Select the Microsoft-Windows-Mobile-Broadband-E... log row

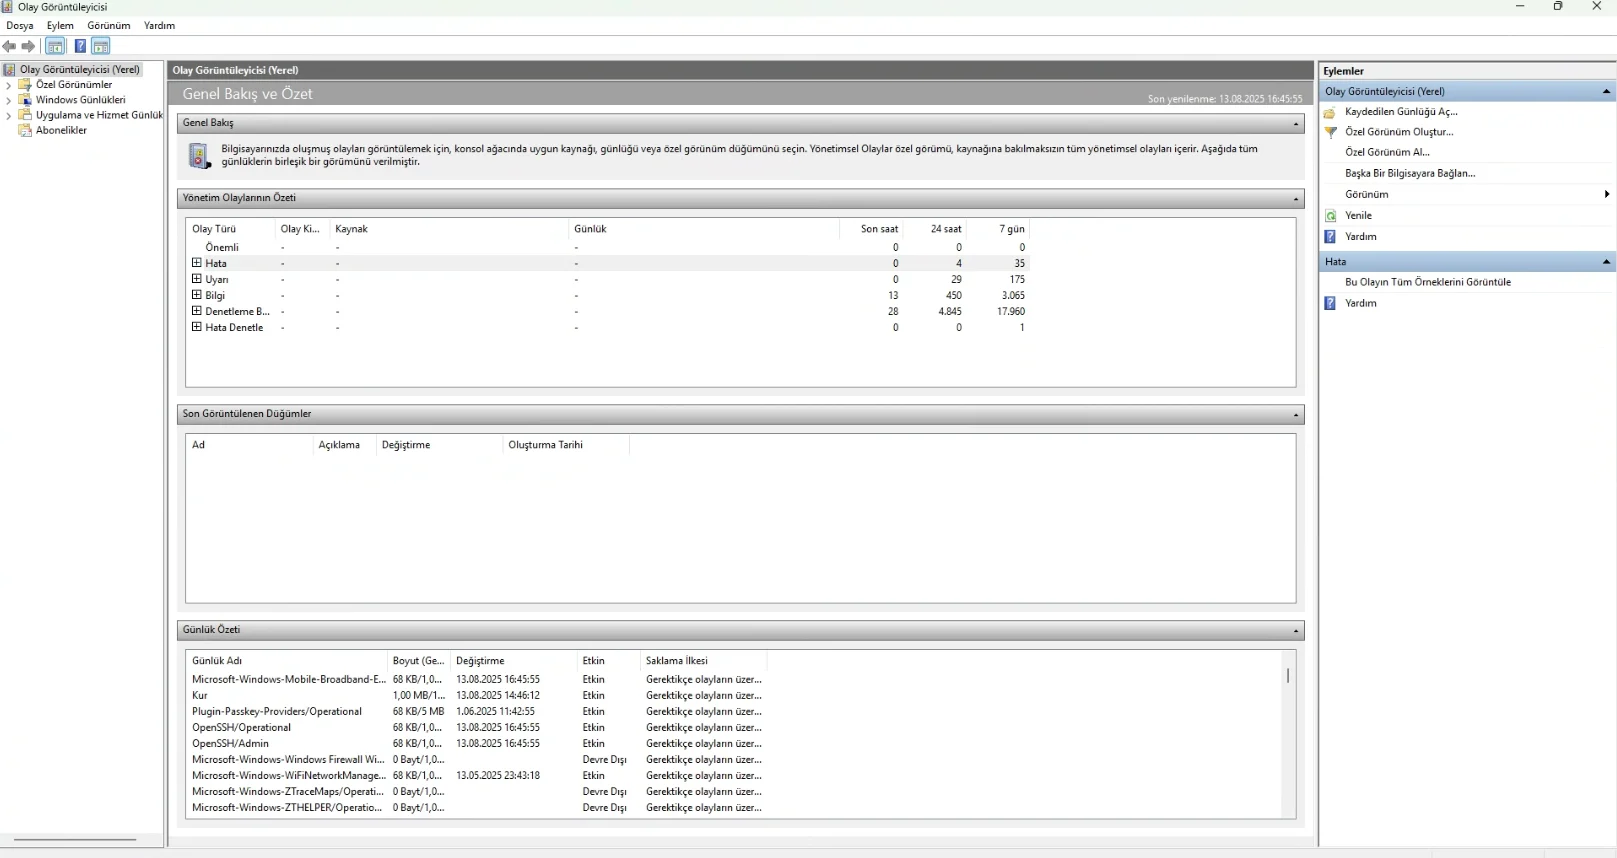pyautogui.click(x=477, y=679)
